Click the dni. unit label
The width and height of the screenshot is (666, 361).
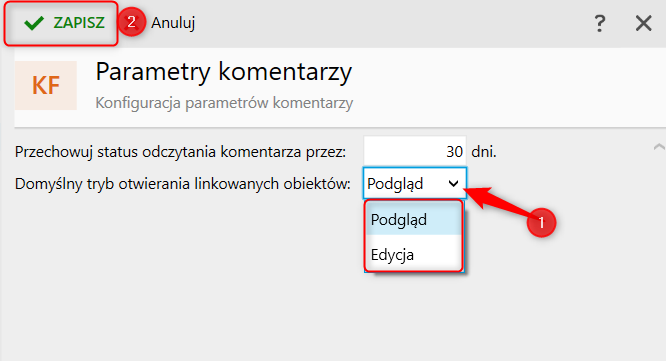(x=484, y=151)
